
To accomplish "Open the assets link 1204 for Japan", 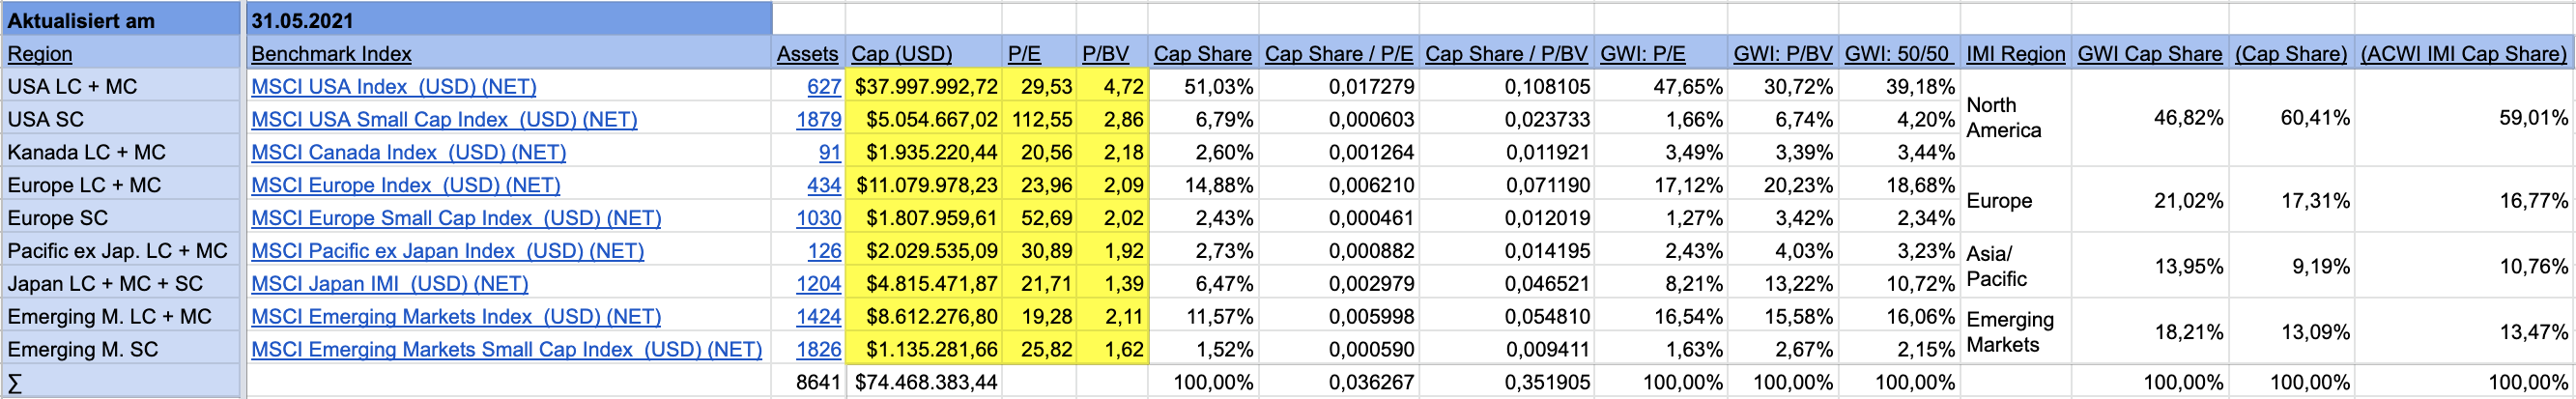I will click(x=818, y=285).
